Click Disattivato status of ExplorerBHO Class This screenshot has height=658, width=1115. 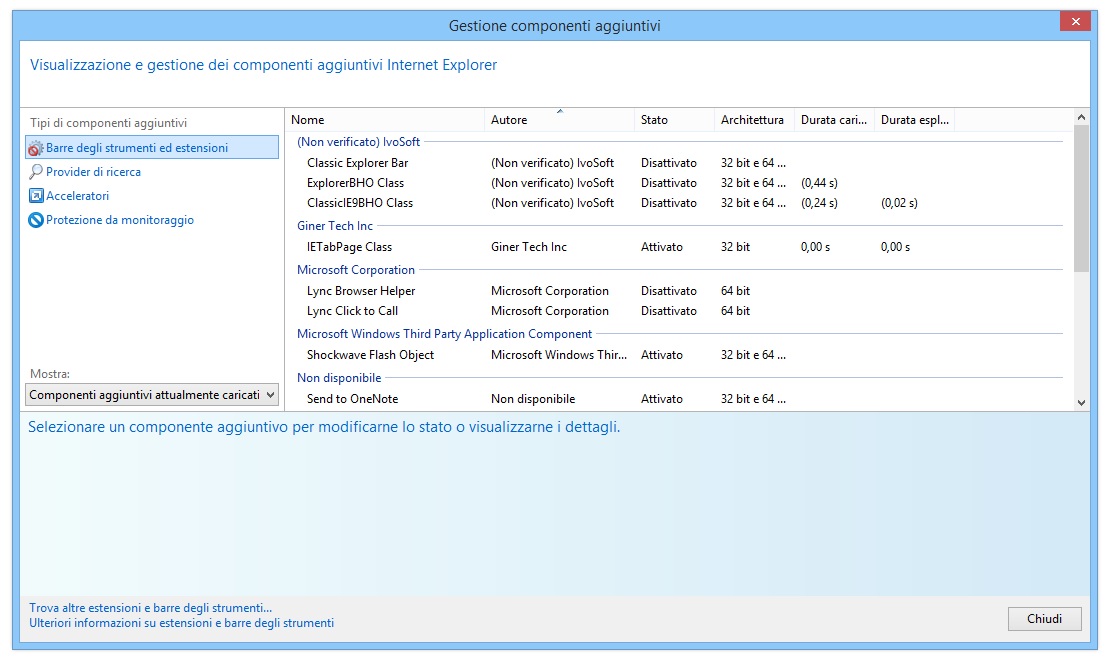coord(669,183)
